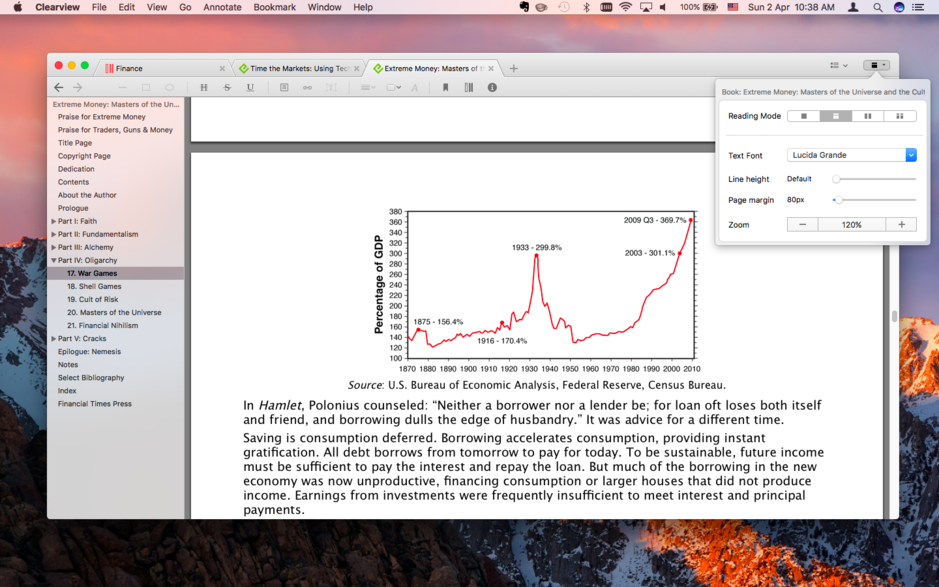The width and height of the screenshot is (939, 587).
Task: Click the Highlight text icon
Action: pos(204,87)
